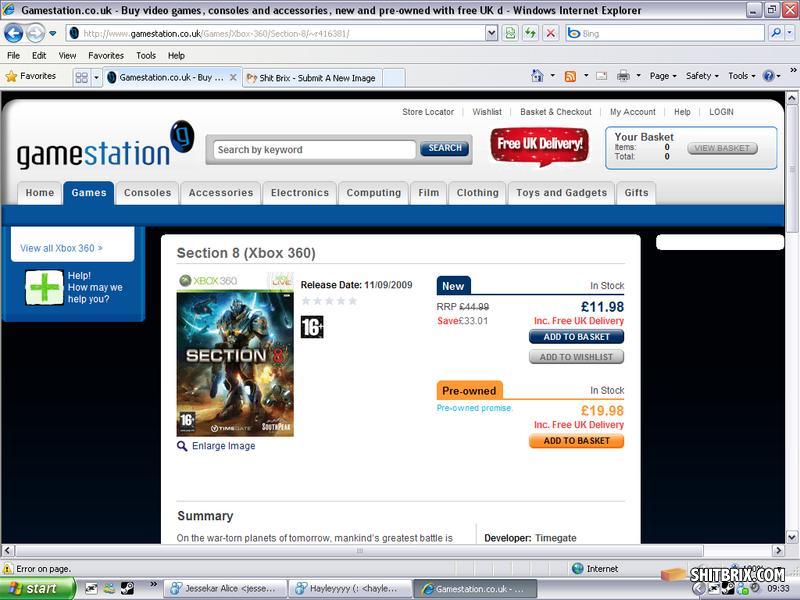Screen dimensions: 800x600
Task: Click the blue Help question mark icon
Action: 768,76
